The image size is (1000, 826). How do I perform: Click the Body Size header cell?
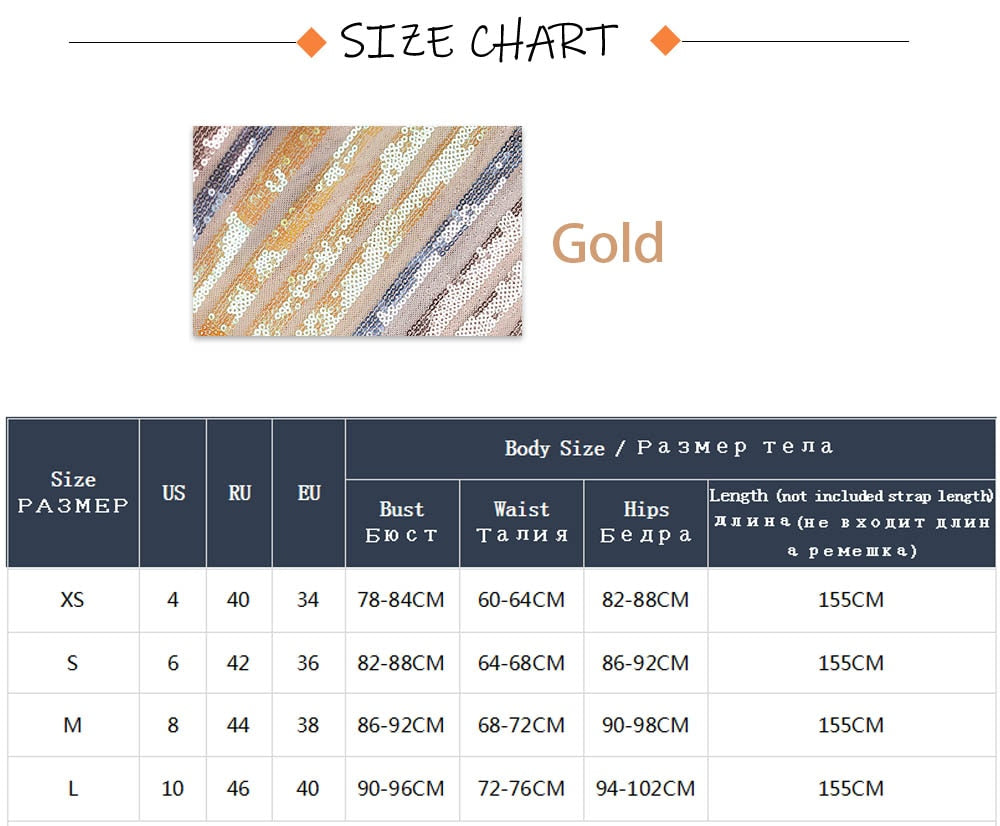pyautogui.click(x=669, y=448)
